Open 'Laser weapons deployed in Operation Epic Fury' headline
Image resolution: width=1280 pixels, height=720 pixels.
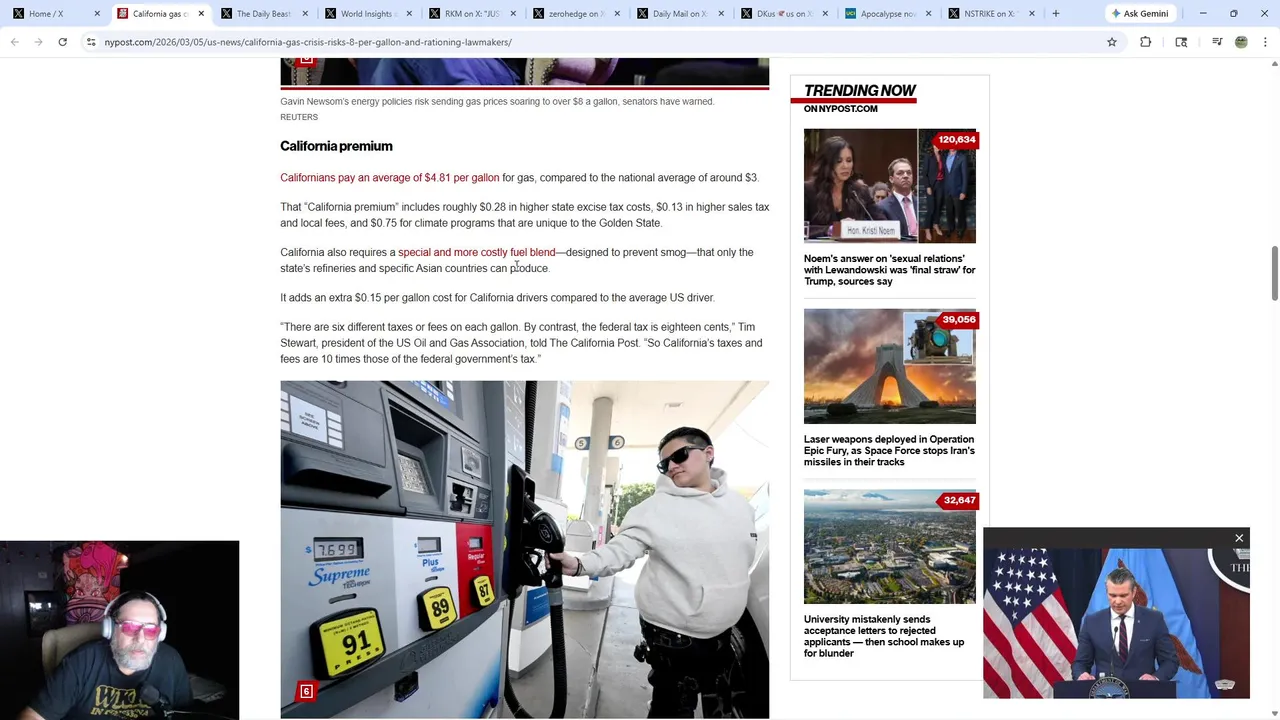coord(889,451)
